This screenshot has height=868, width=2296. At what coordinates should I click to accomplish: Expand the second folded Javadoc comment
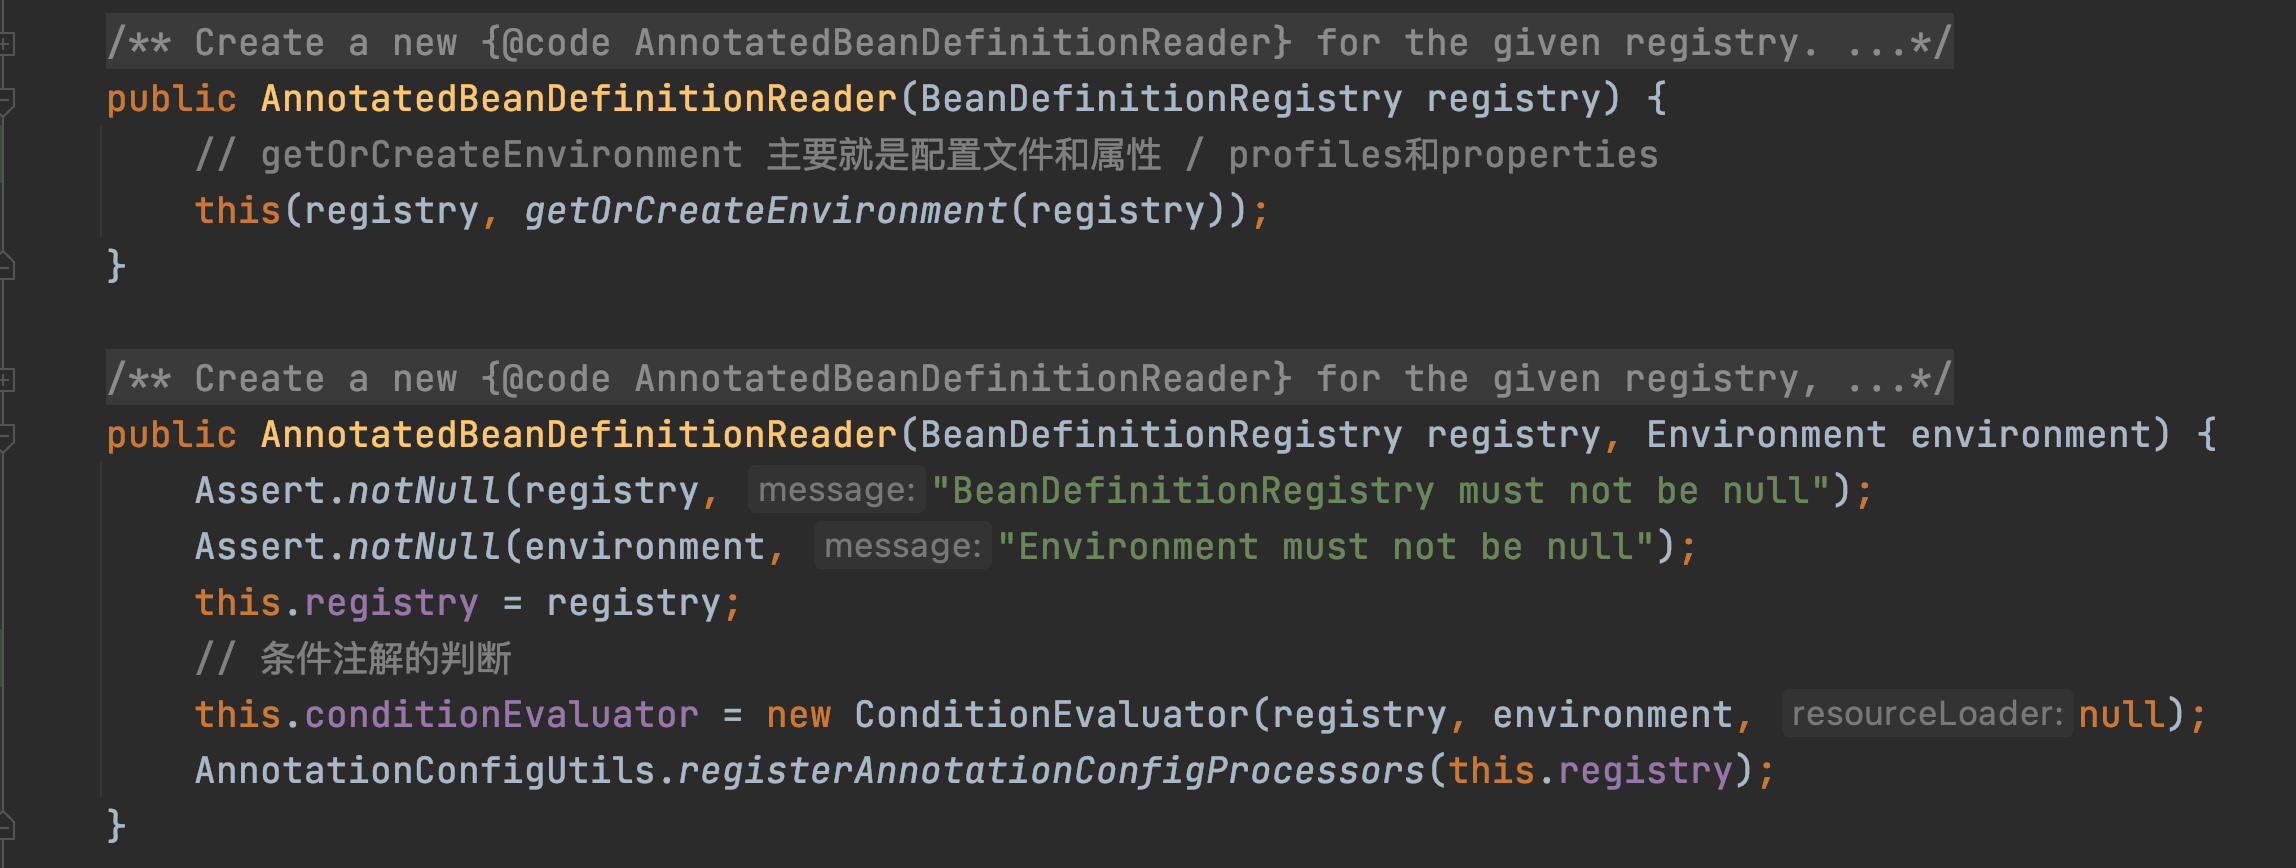click(x=6, y=379)
